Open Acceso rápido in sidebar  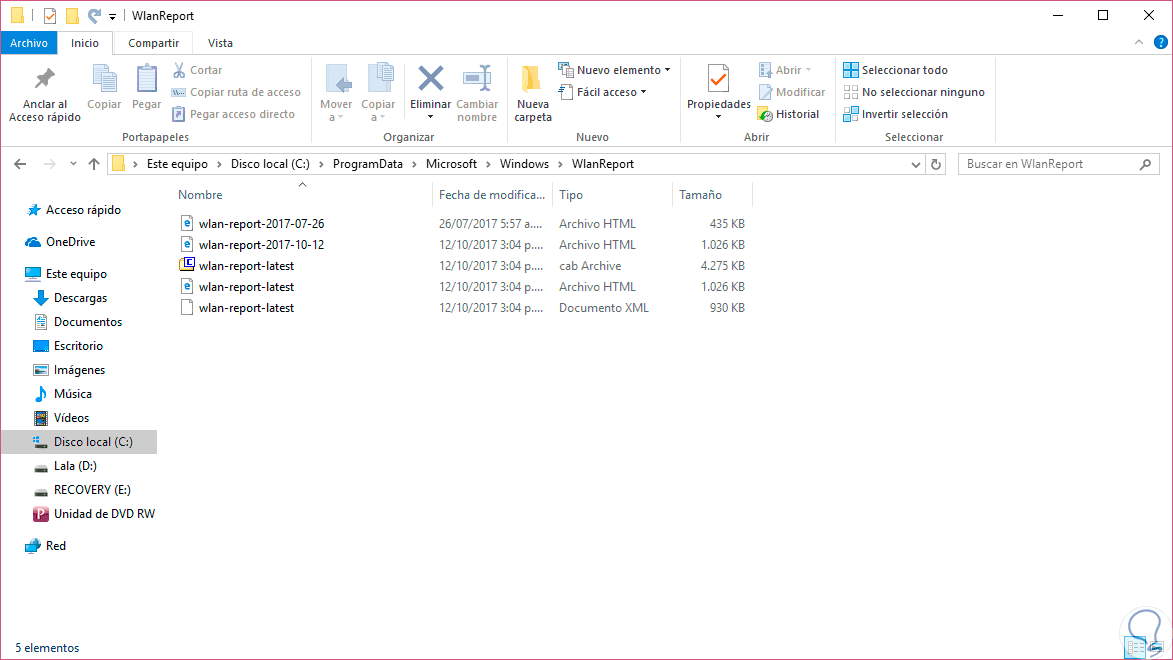[83, 210]
